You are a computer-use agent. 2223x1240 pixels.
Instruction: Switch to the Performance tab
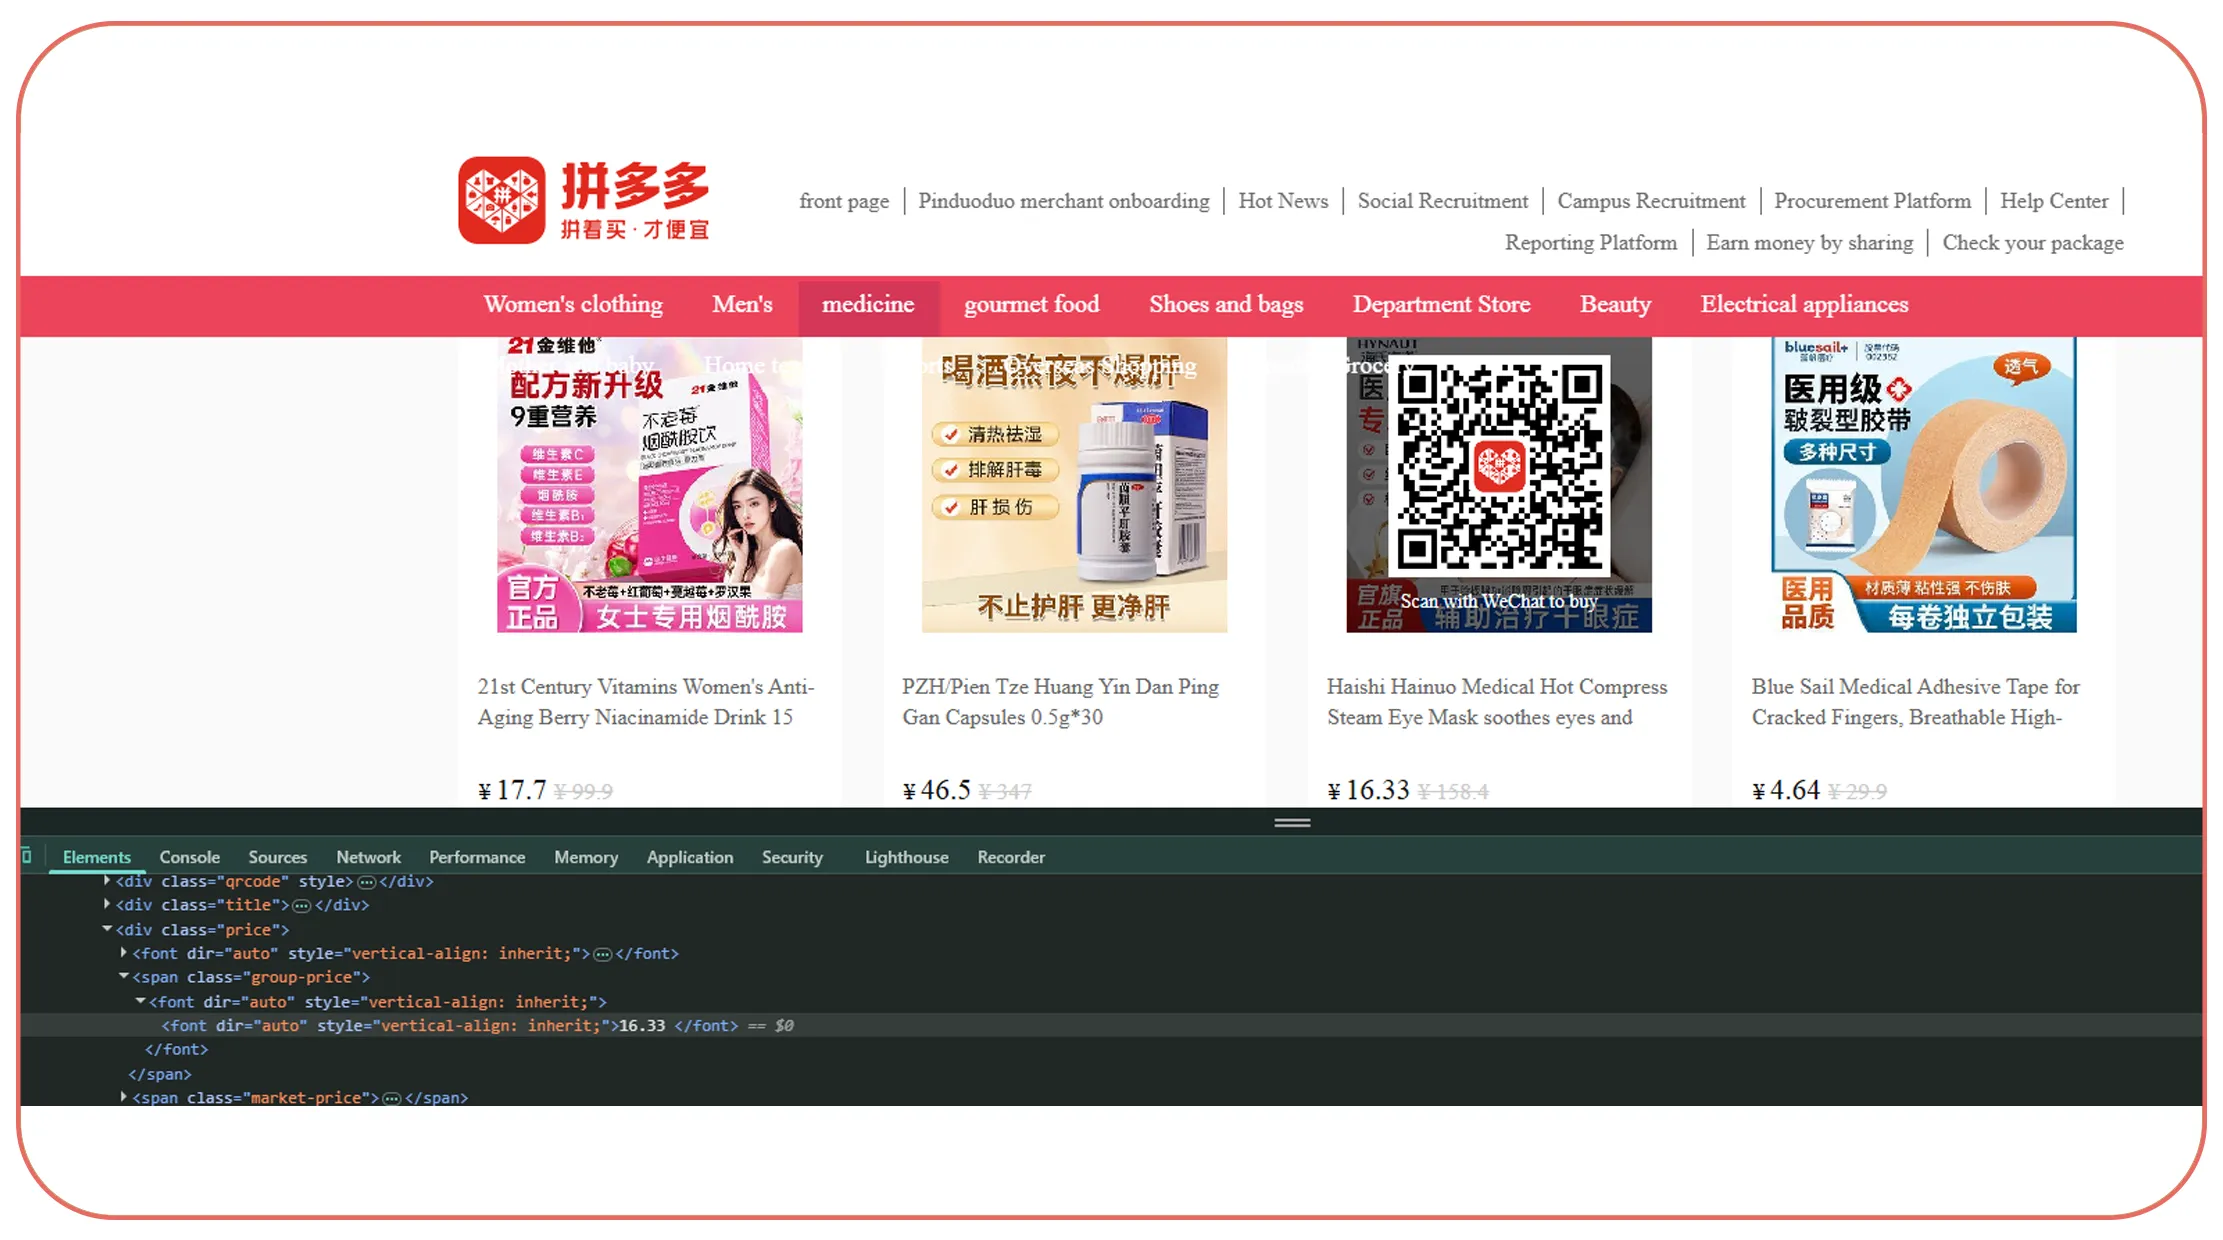point(477,857)
